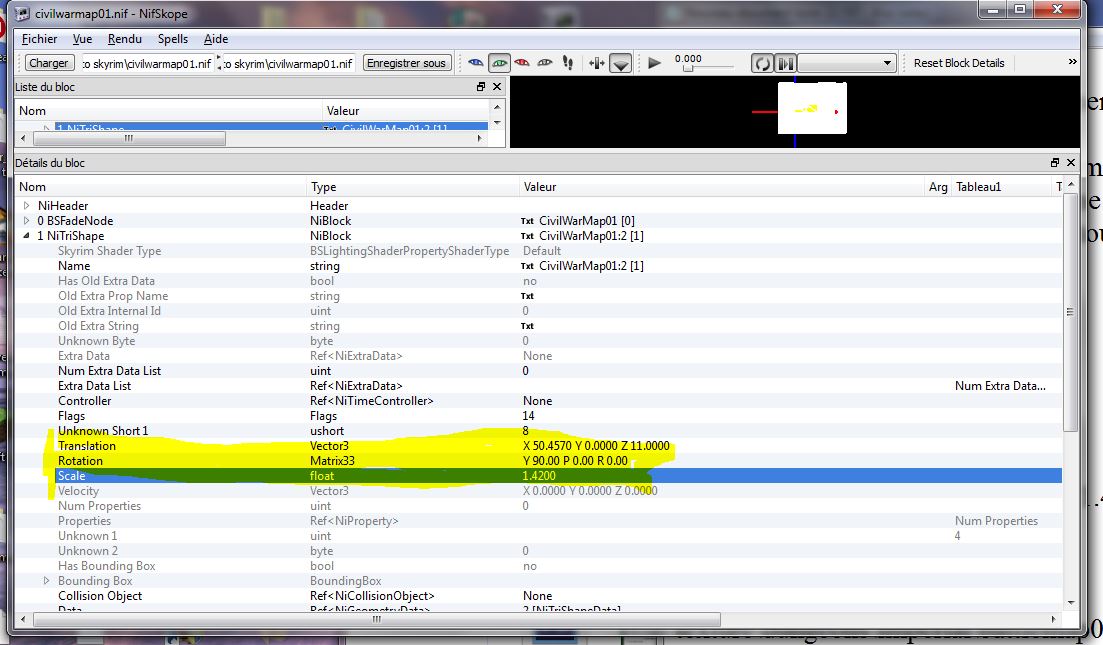This screenshot has width=1103, height=645.
Task: Click the Enregistrer sous button
Action: 406,63
